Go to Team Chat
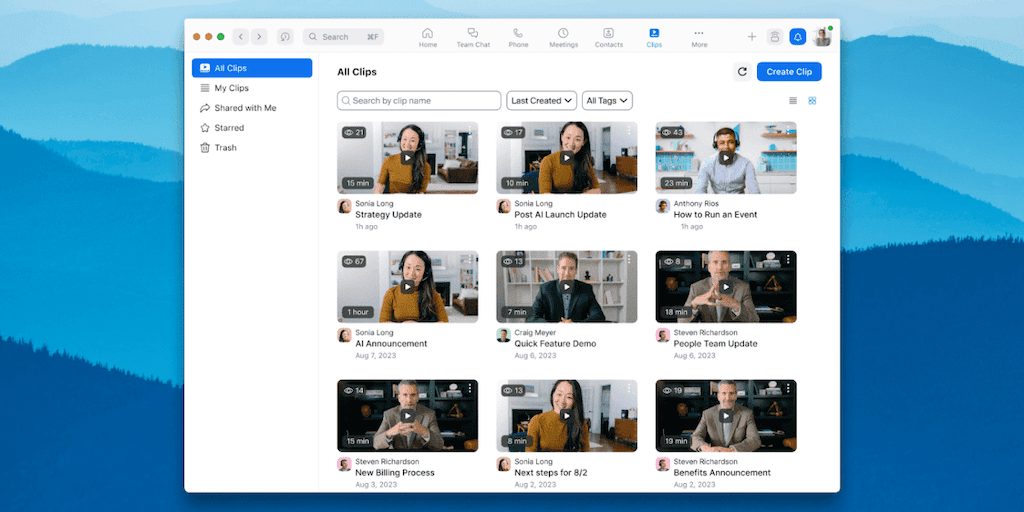 point(473,37)
